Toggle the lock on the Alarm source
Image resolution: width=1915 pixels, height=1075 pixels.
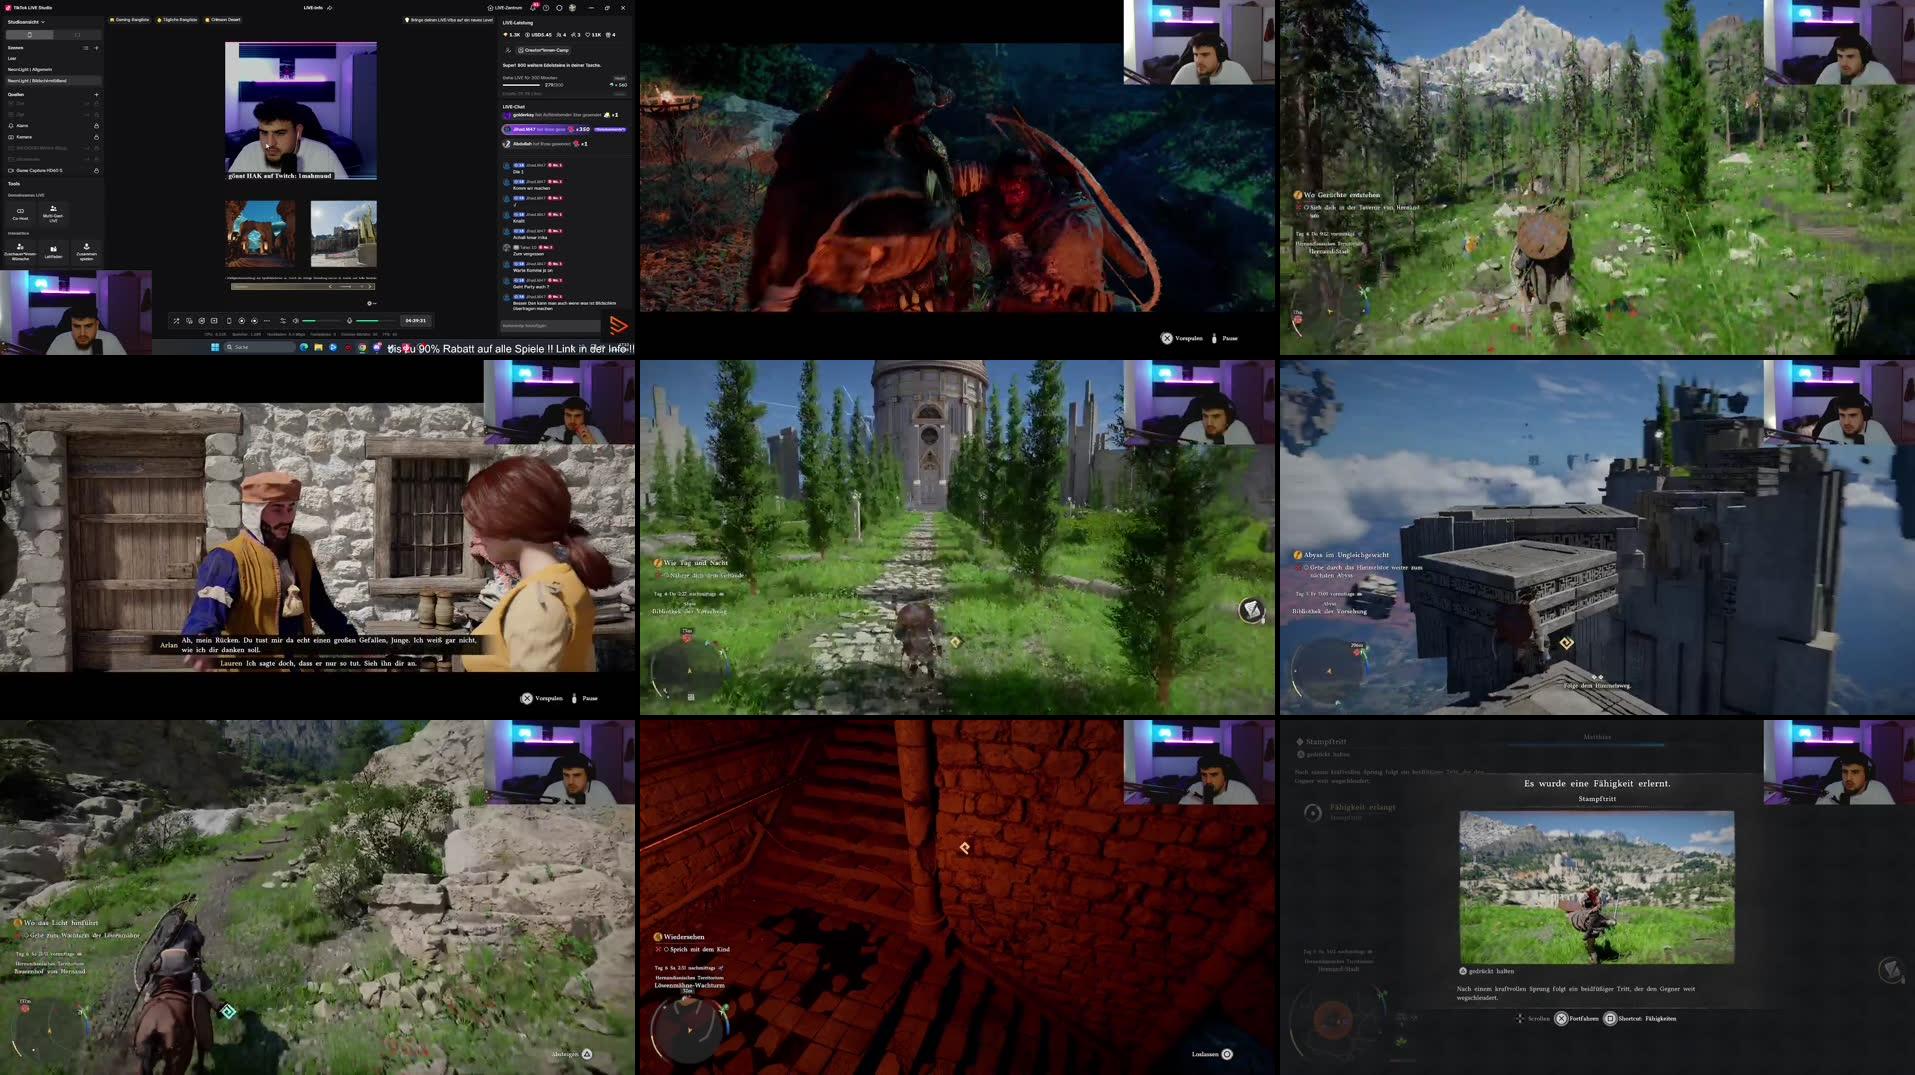[96, 126]
